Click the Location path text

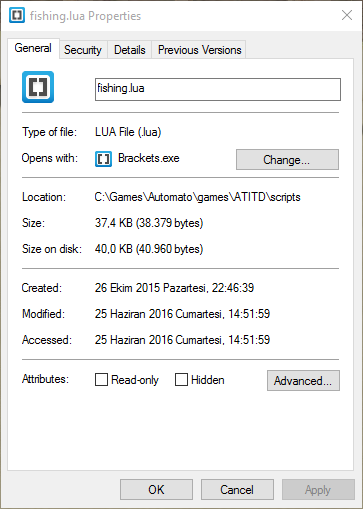tap(197, 197)
